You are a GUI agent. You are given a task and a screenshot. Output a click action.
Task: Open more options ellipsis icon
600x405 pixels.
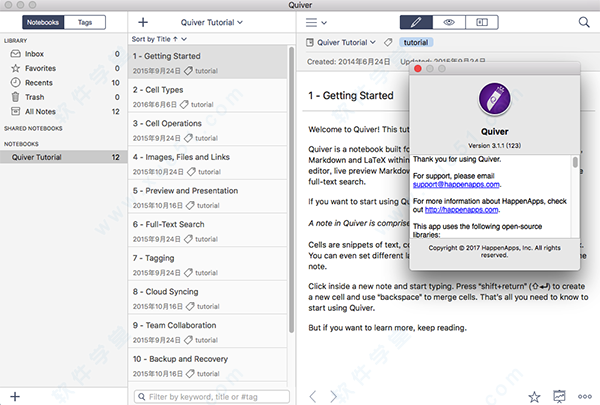pyautogui.click(x=585, y=397)
